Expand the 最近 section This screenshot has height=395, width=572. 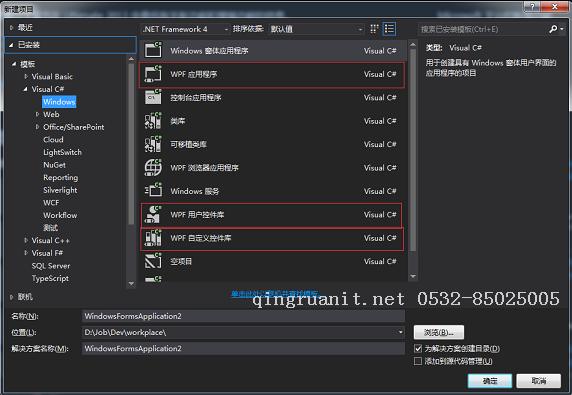[11, 27]
